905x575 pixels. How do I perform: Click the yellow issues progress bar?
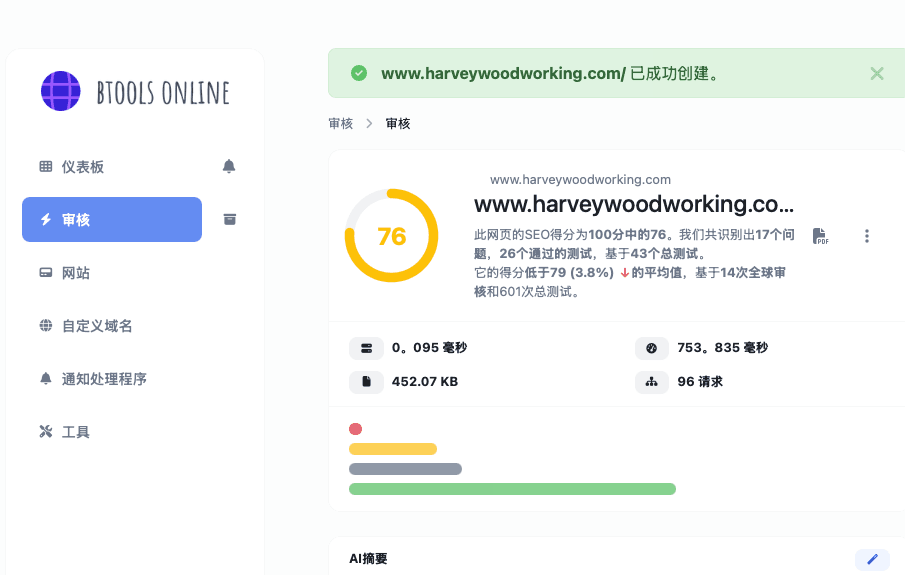[x=393, y=449]
